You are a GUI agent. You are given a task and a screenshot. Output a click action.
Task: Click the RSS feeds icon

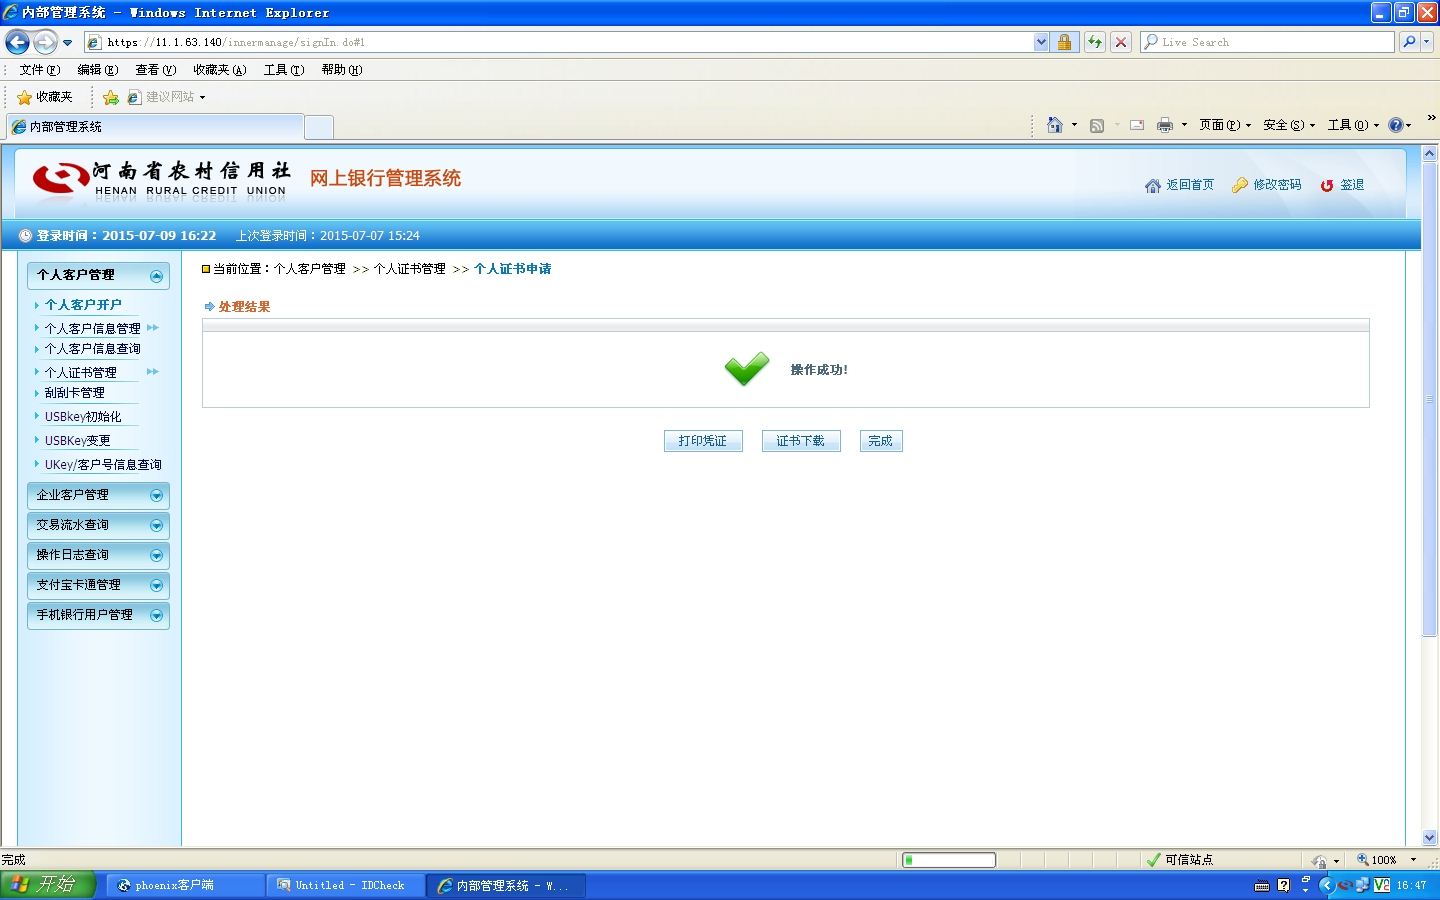[x=1097, y=125]
